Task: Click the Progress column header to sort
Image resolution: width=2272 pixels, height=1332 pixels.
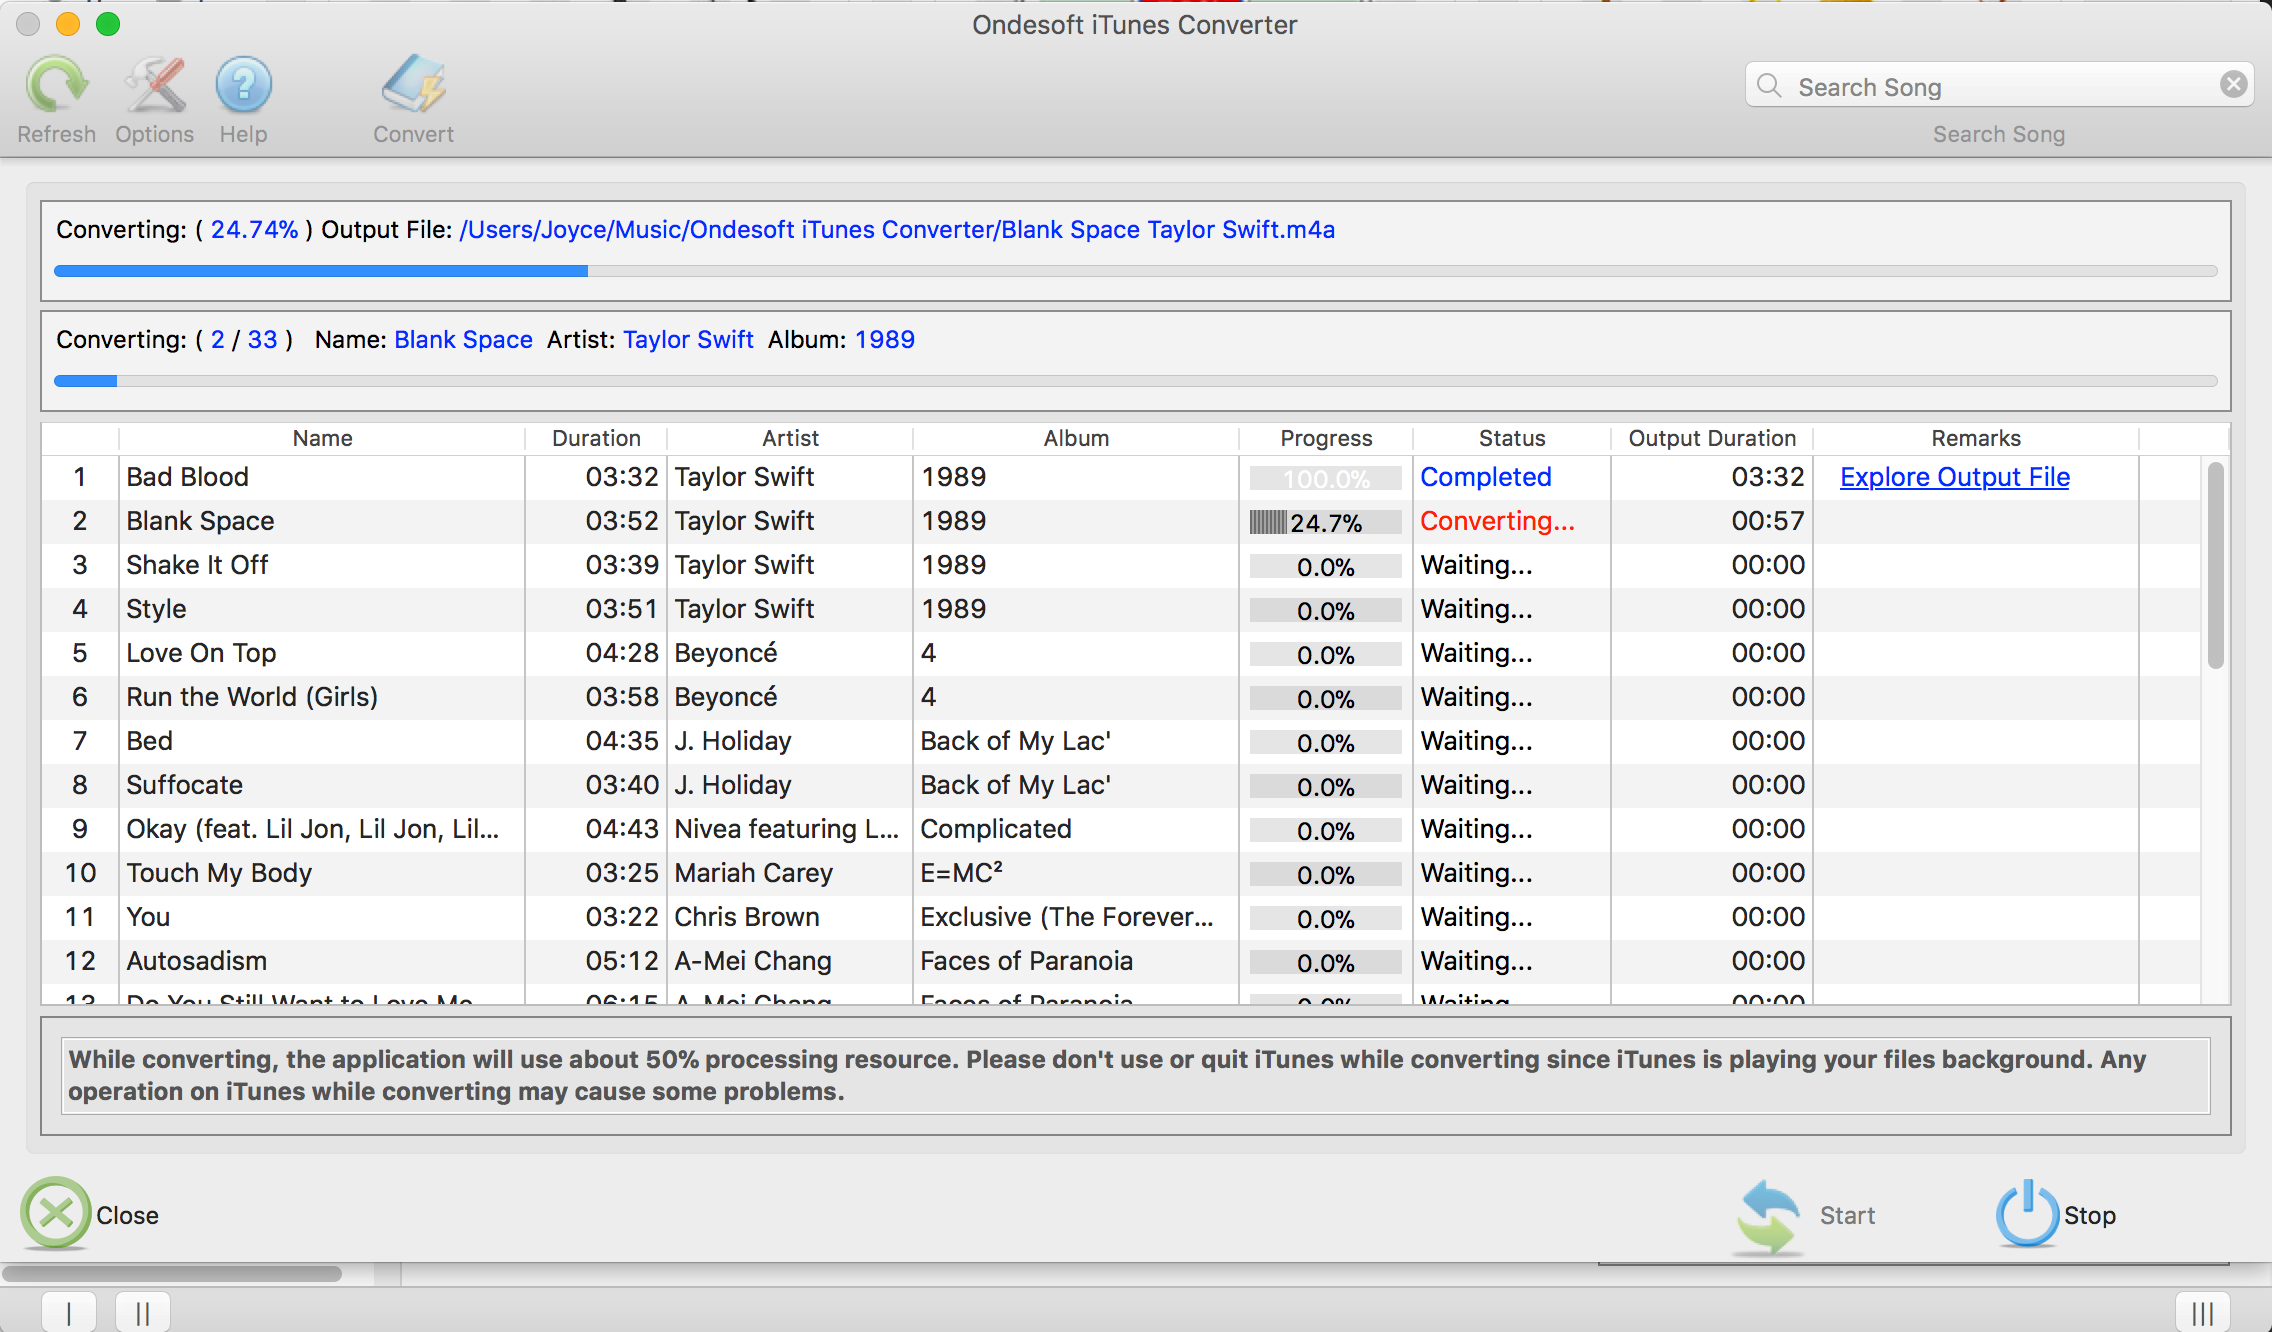Action: coord(1325,438)
